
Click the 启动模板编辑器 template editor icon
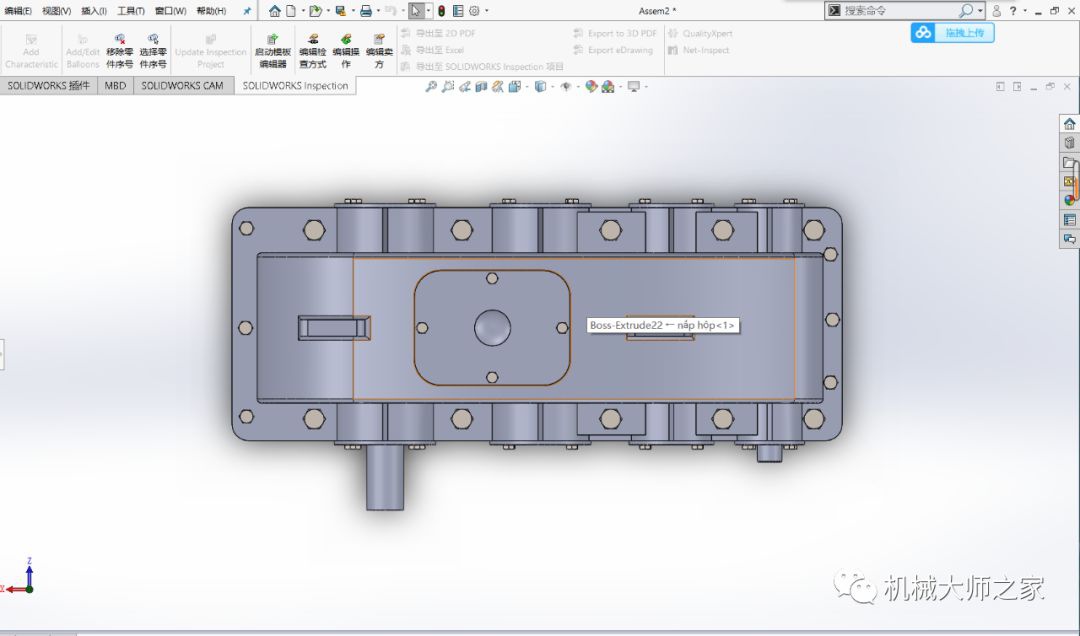pyautogui.click(x=272, y=40)
